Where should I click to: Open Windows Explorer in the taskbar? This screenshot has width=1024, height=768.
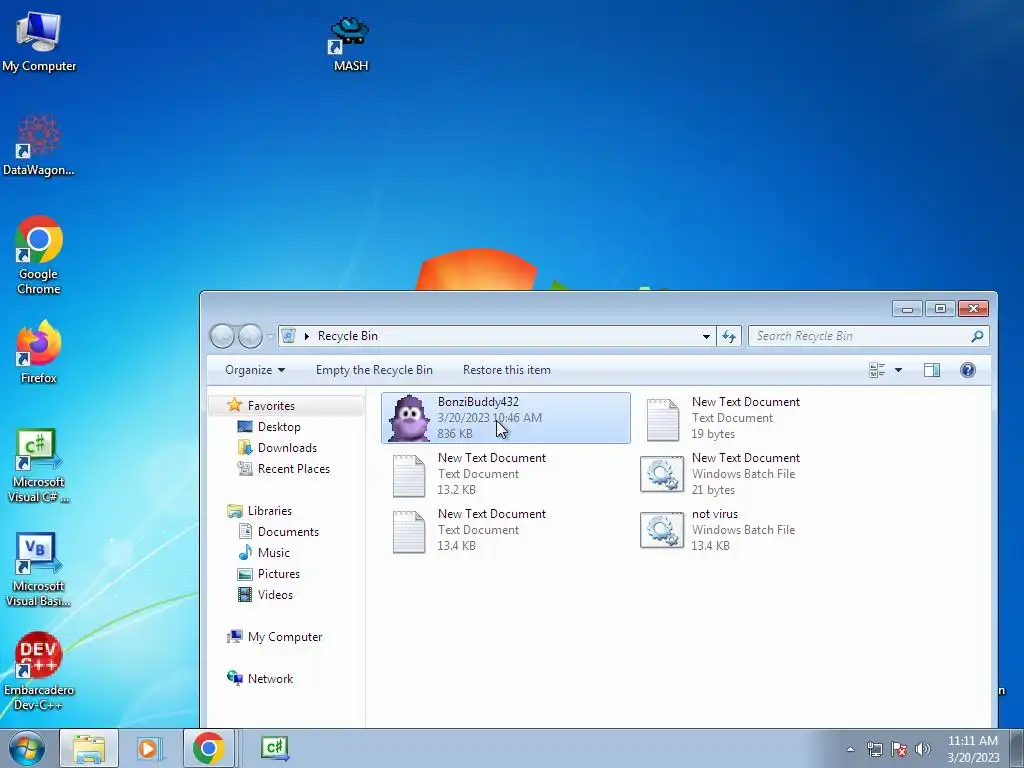[x=89, y=748]
